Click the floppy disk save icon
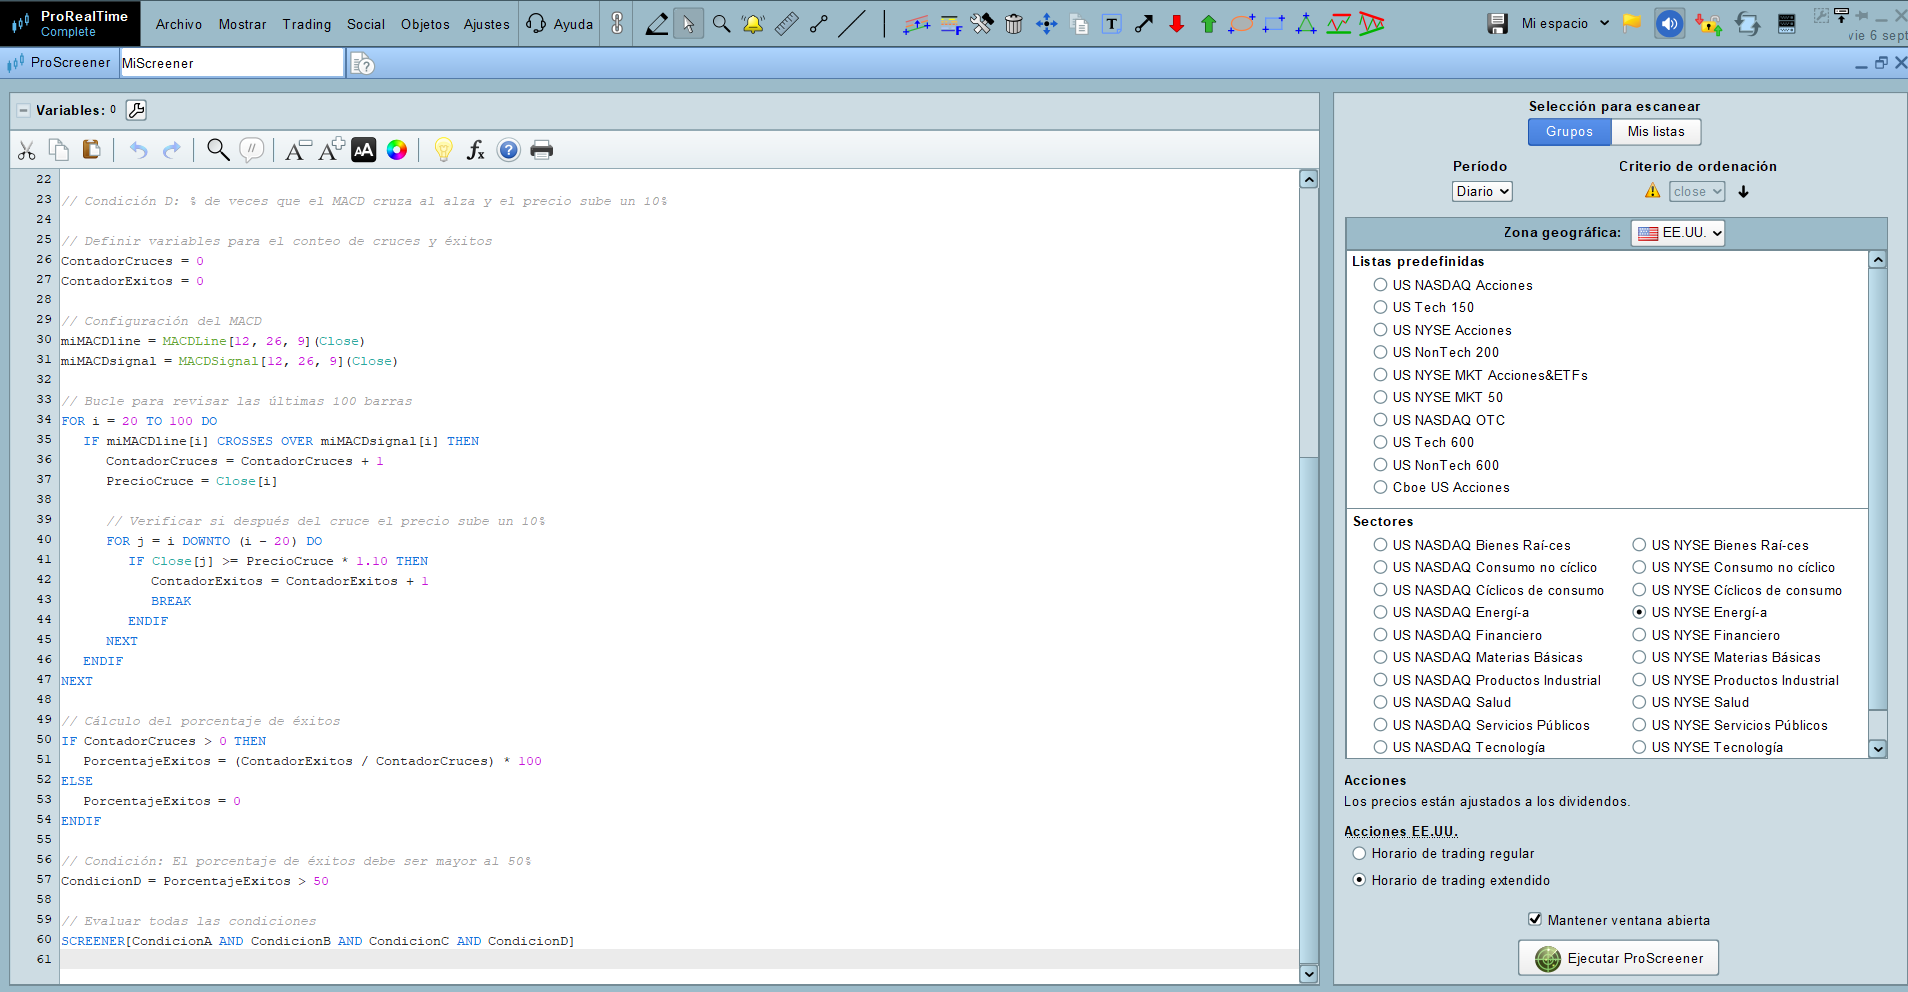1908x992 pixels. pos(1496,24)
